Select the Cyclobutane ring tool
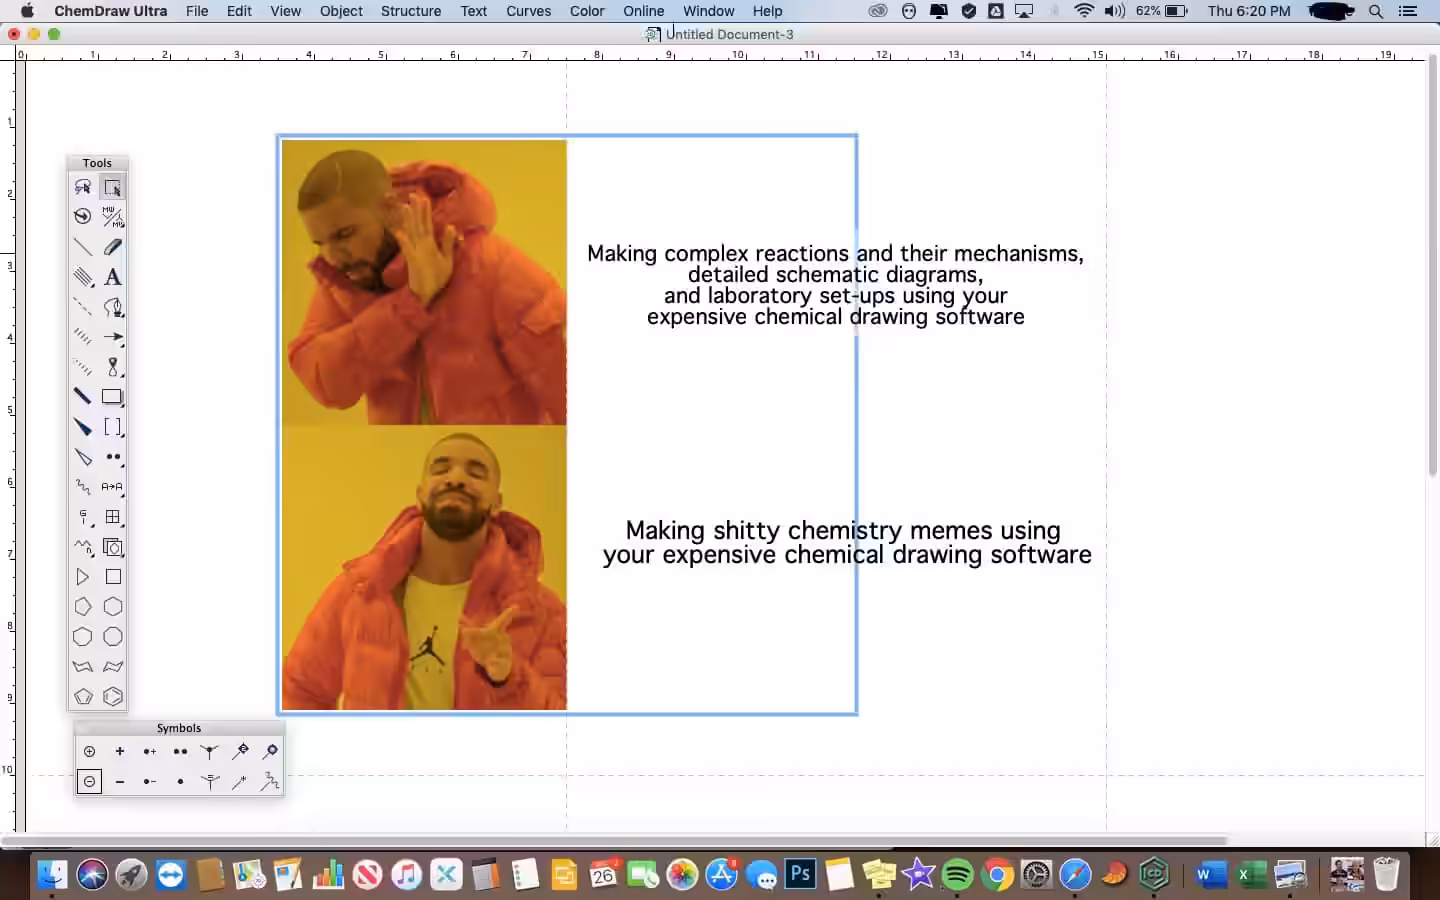Image resolution: width=1440 pixels, height=900 pixels. [113, 577]
